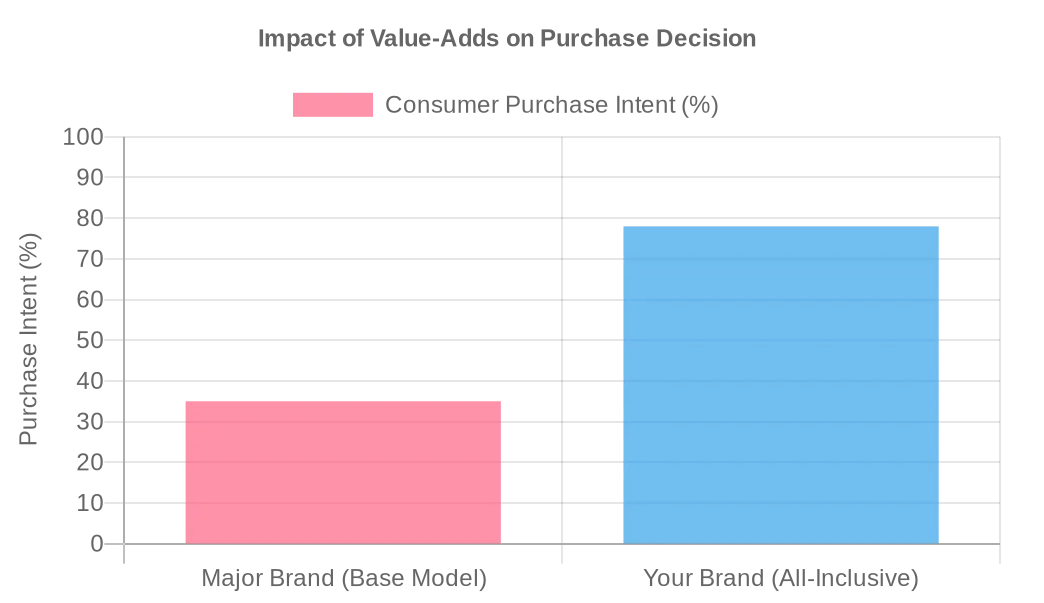Click the vertical gridline between the two bars

tap(562, 300)
